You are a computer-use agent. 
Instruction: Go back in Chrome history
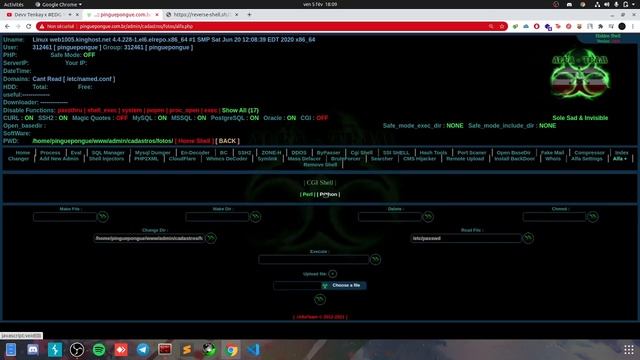7,27
